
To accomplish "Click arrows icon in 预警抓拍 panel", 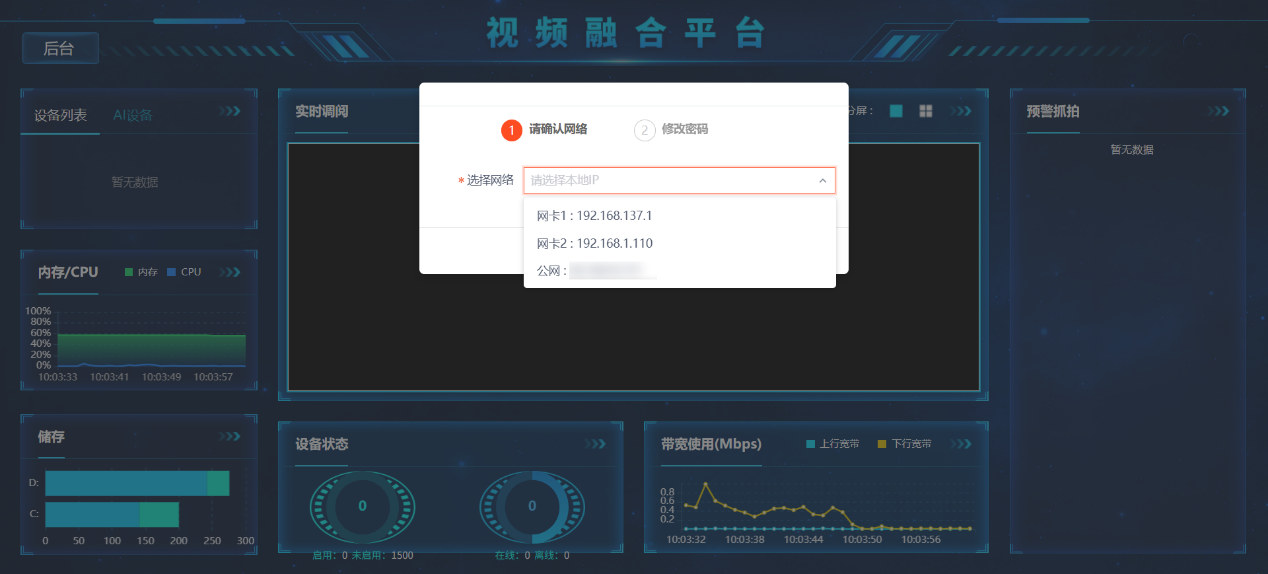I will tap(1218, 111).
